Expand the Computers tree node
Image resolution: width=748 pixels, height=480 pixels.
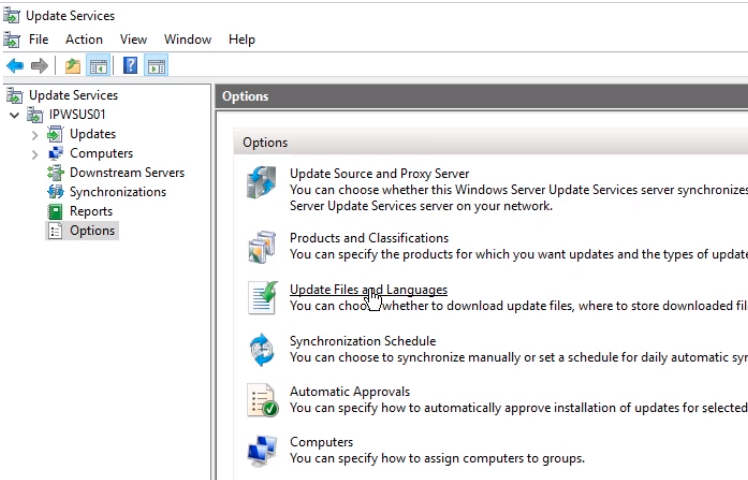pyautogui.click(x=35, y=154)
